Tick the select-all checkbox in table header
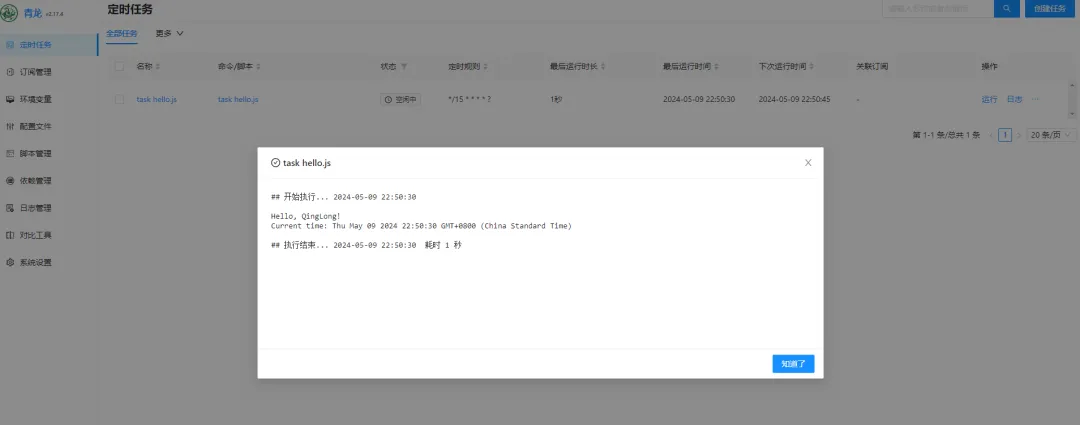Image resolution: width=1080 pixels, height=425 pixels. pos(120,67)
